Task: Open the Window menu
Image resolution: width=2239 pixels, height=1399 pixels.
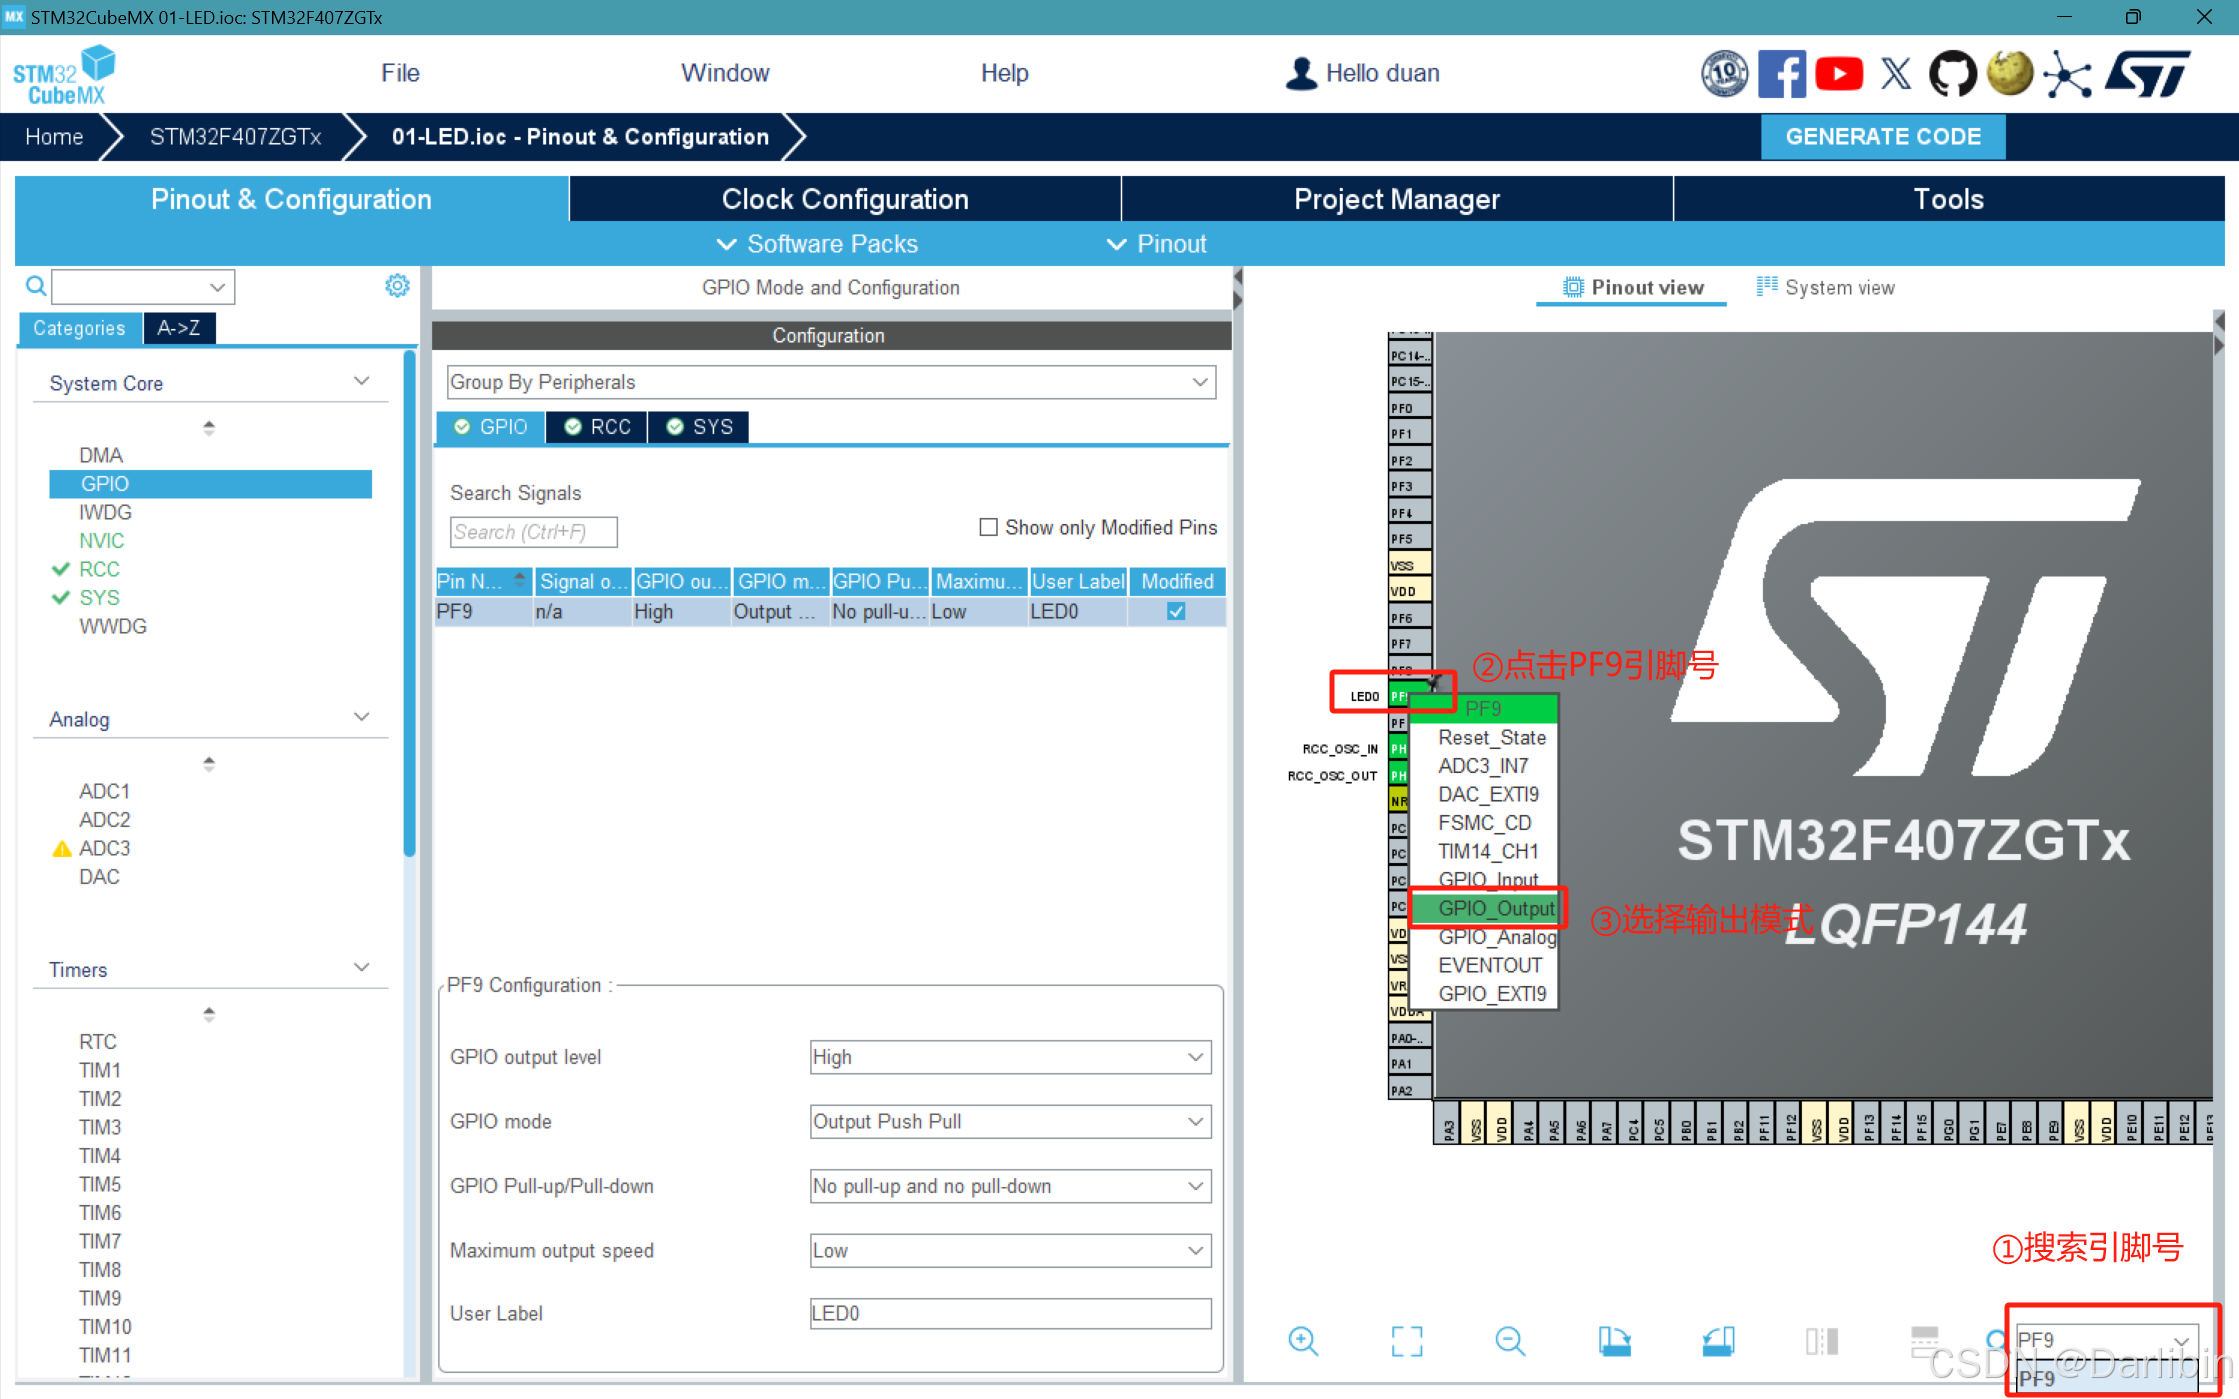Action: (x=725, y=72)
